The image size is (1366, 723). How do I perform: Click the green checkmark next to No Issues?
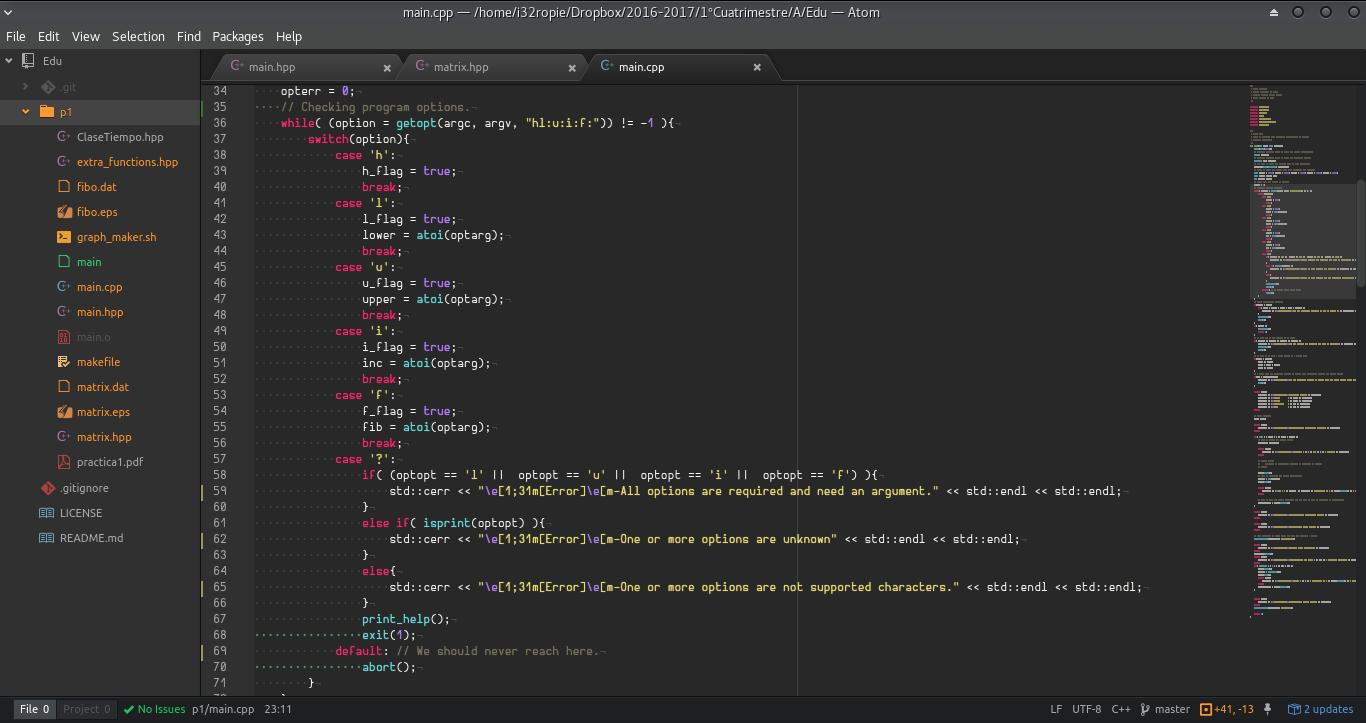[128, 709]
